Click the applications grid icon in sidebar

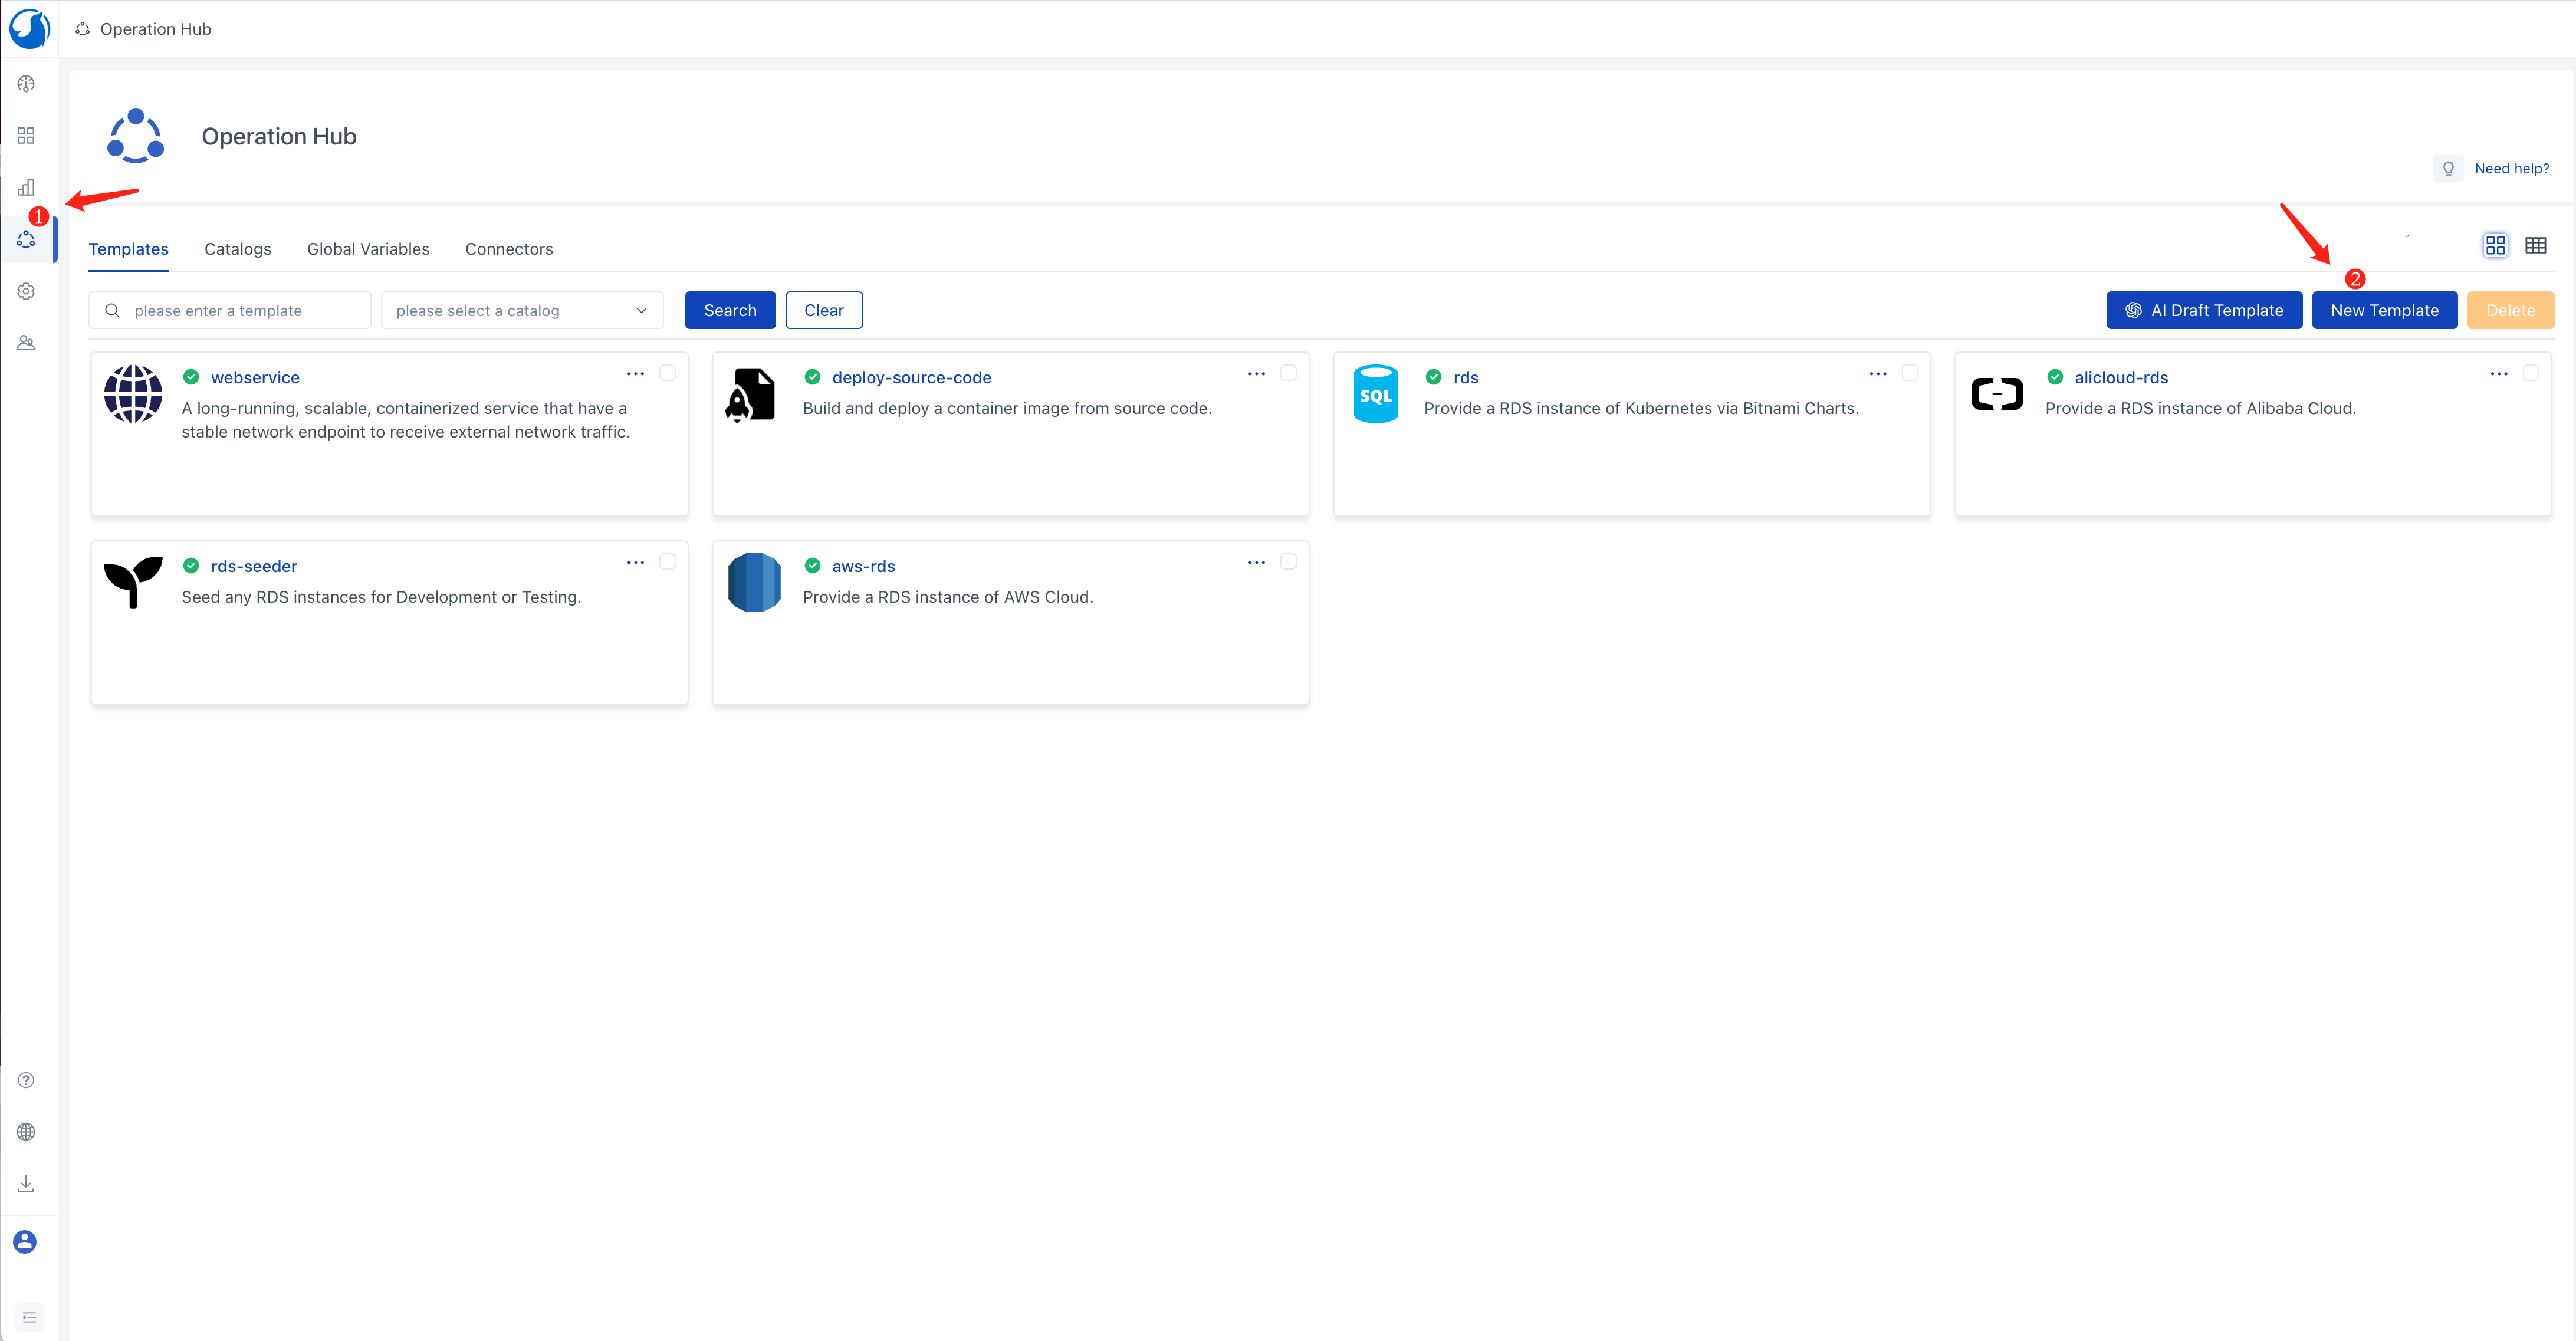26,136
